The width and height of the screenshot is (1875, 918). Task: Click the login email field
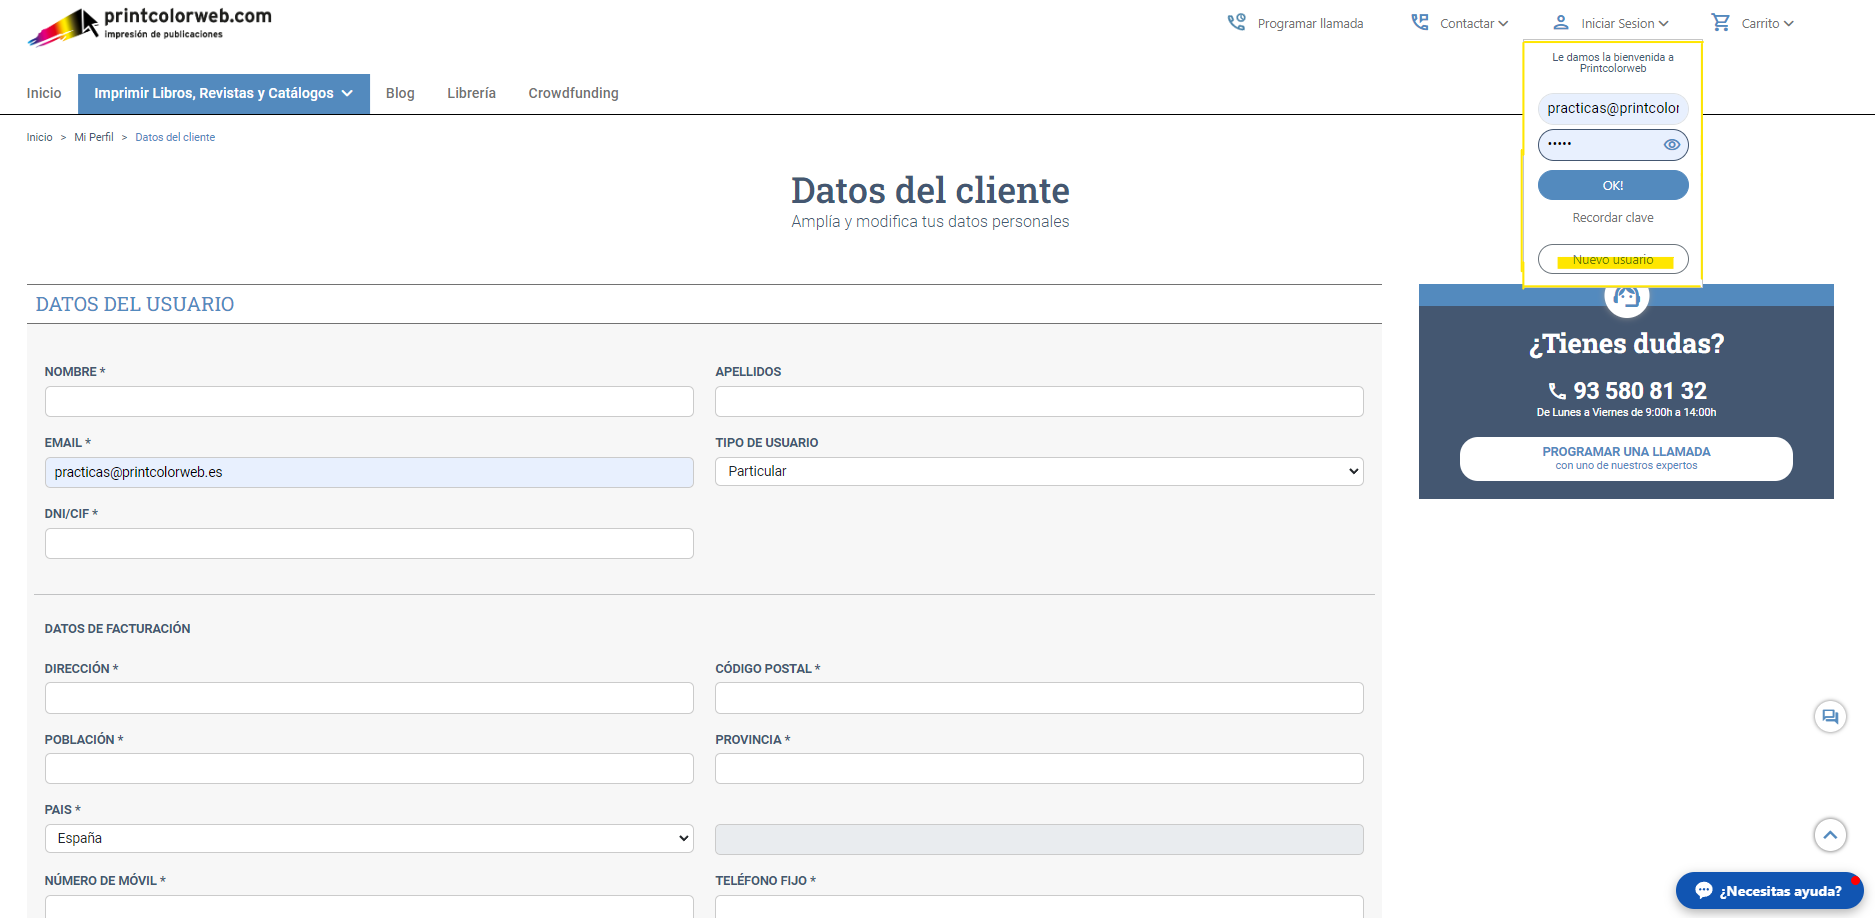pyautogui.click(x=1613, y=108)
